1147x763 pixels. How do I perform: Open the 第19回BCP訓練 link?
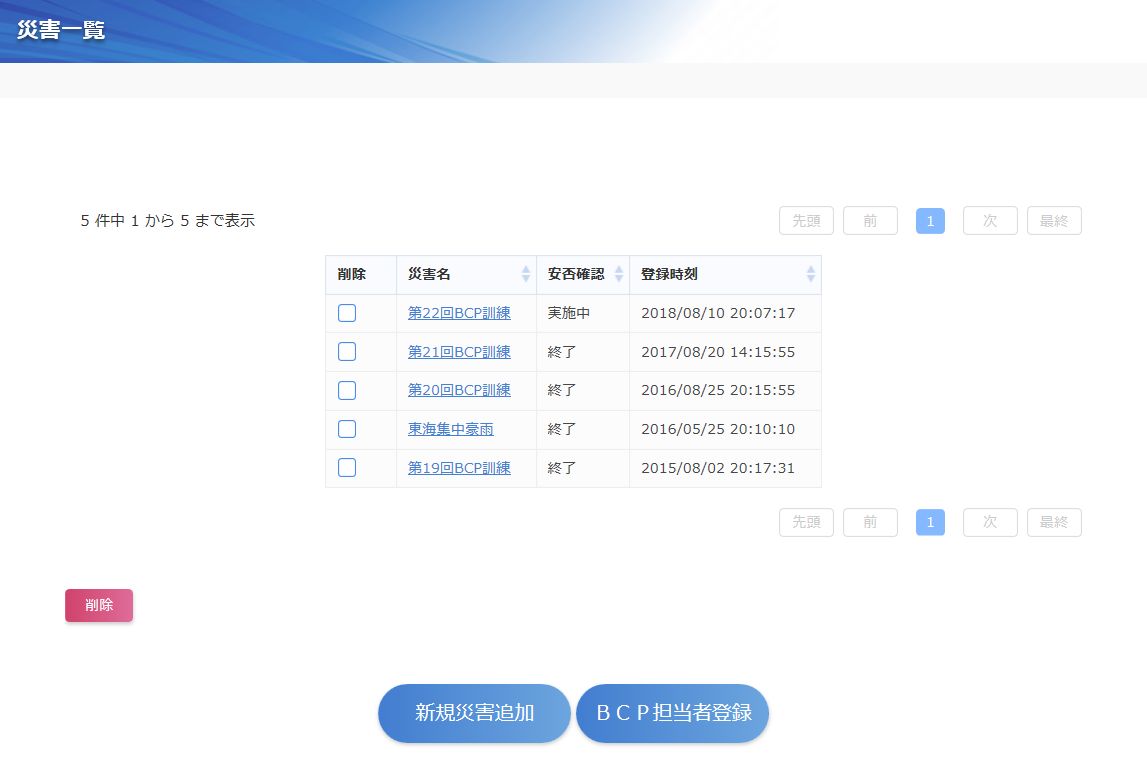coord(459,468)
